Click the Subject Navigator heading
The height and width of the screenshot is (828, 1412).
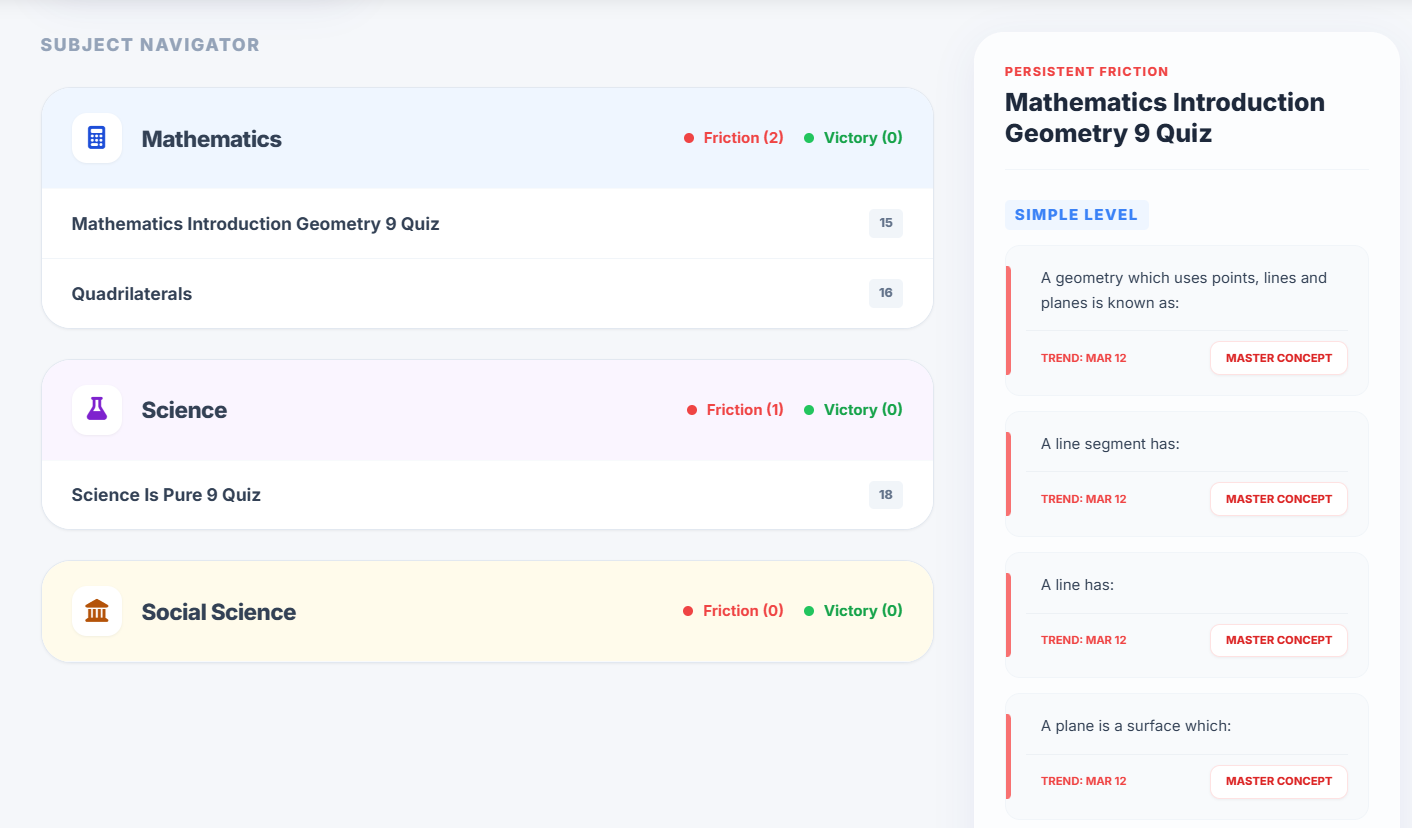click(x=150, y=45)
